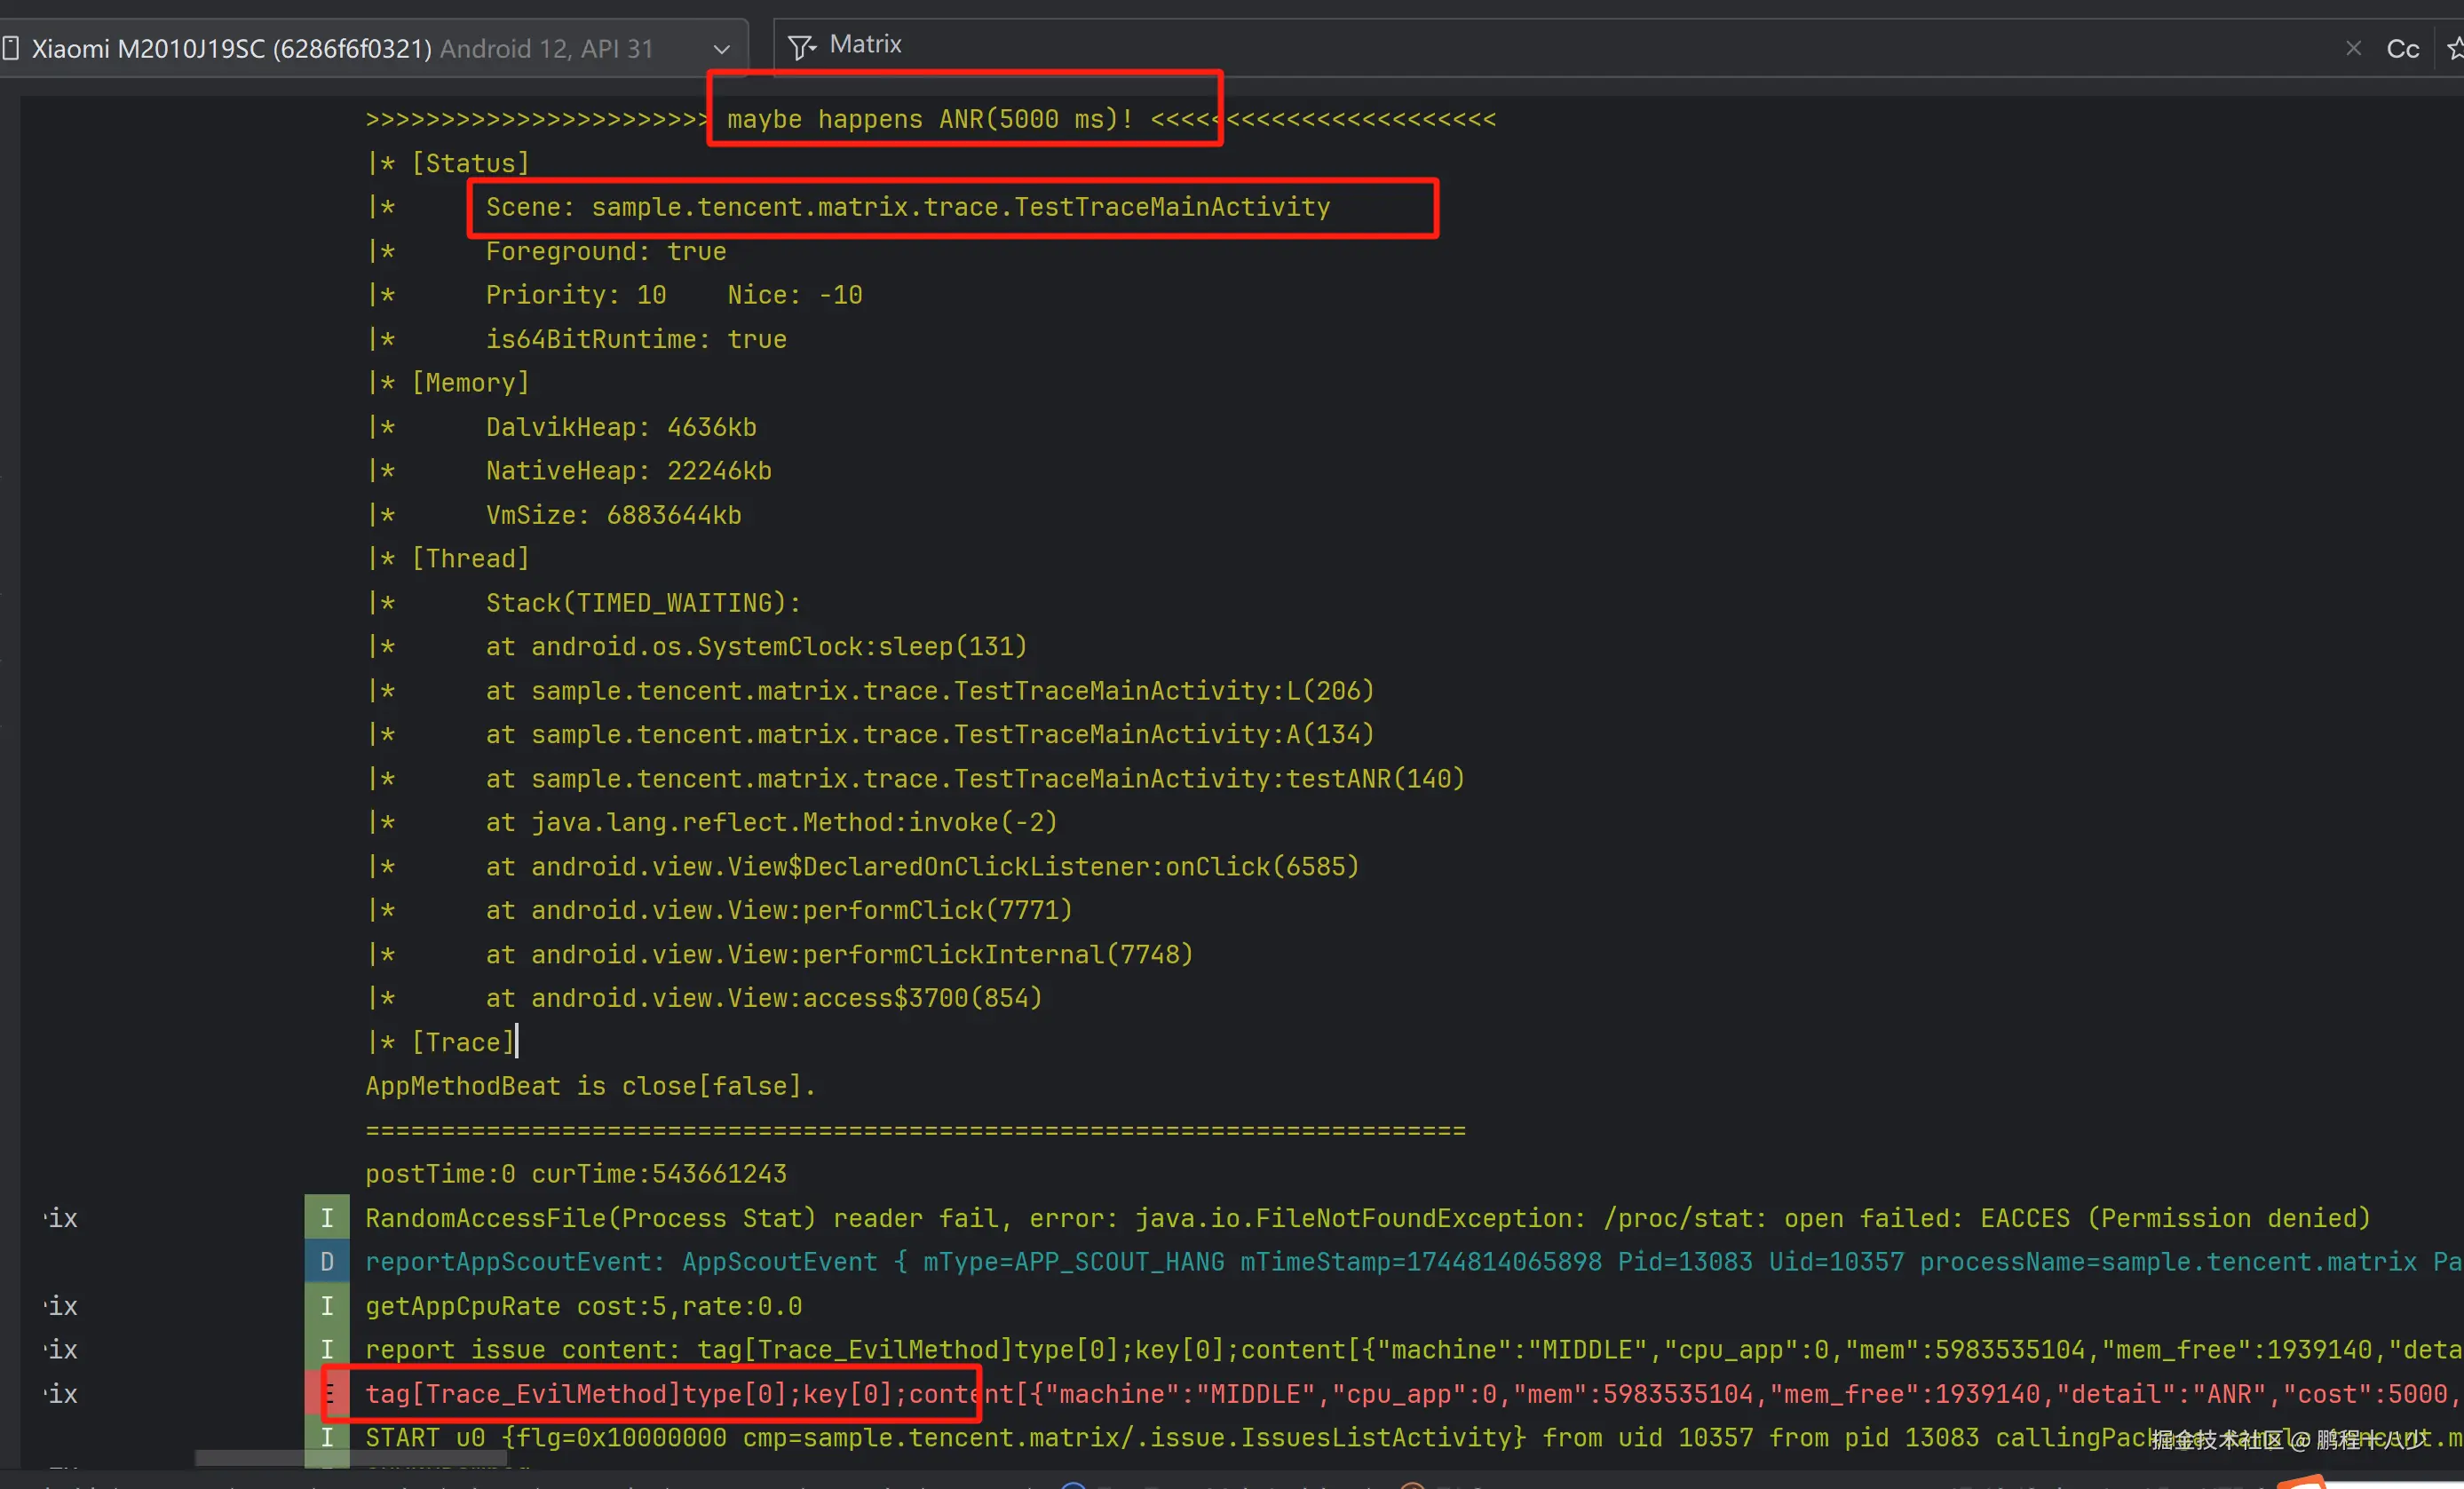Click the red error badge on Trace_EvilMethod line
2464x1489 pixels.
click(327, 1393)
